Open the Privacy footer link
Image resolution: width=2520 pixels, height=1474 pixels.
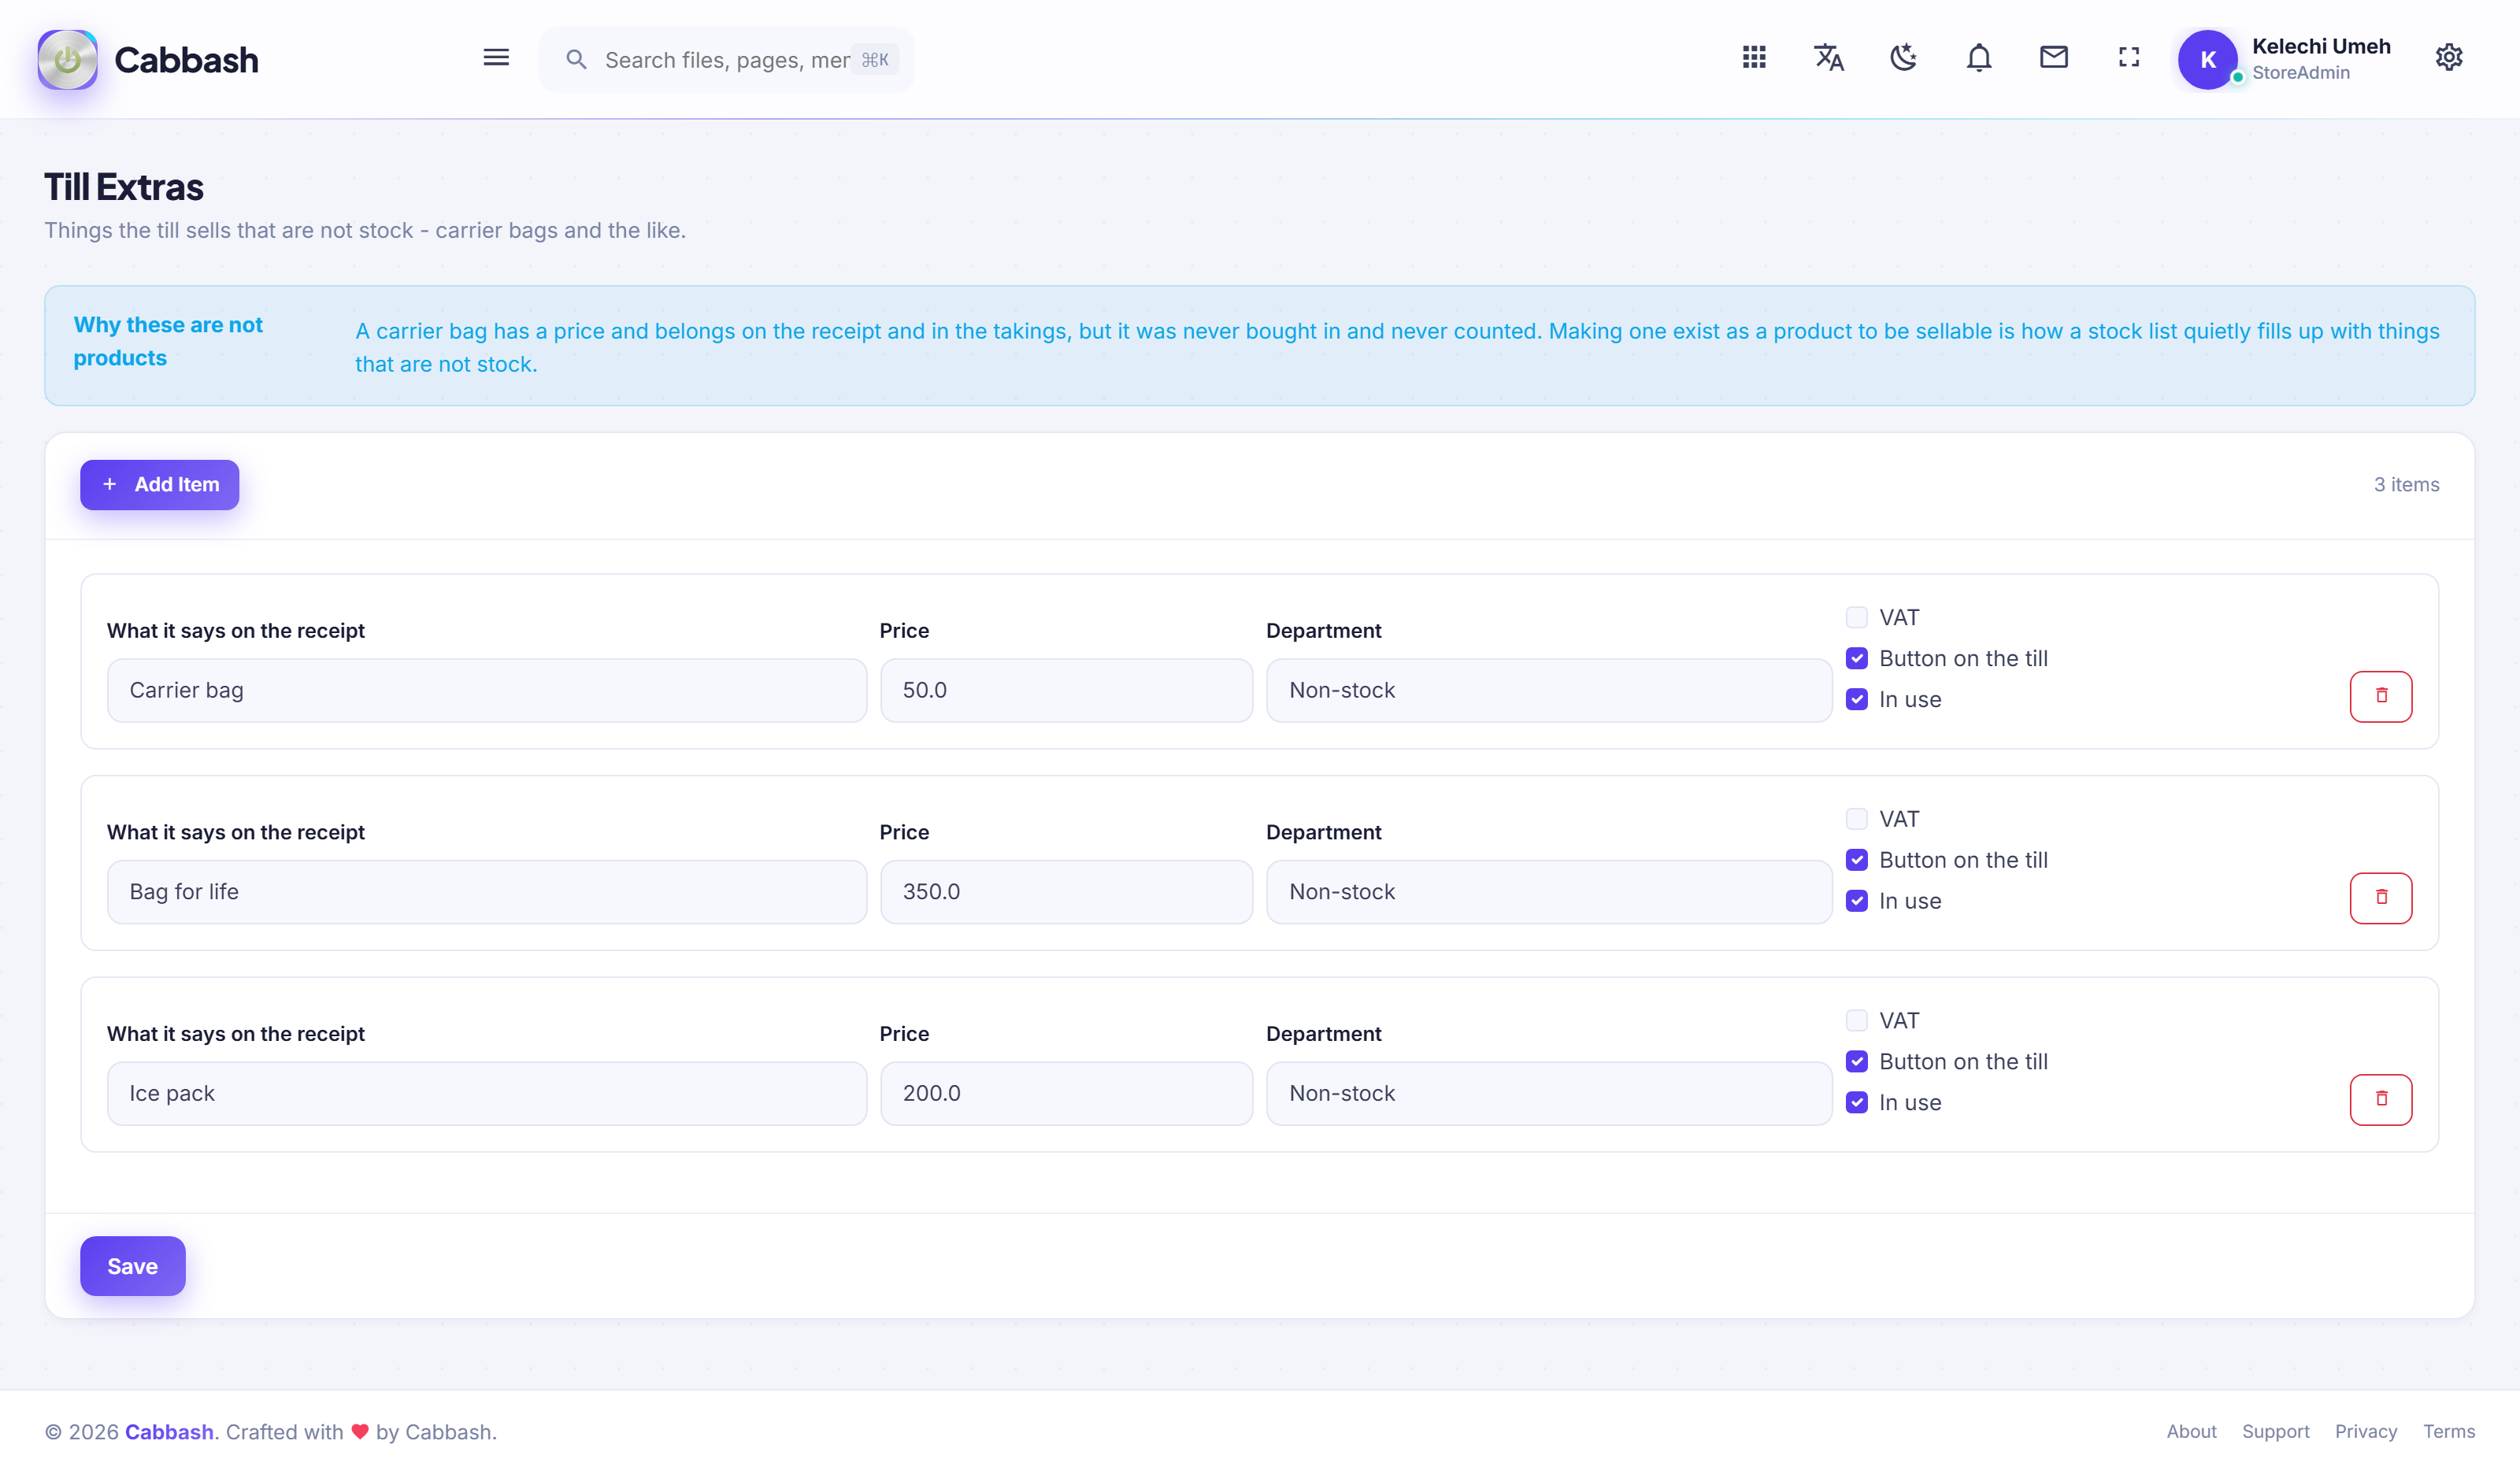2365,1431
